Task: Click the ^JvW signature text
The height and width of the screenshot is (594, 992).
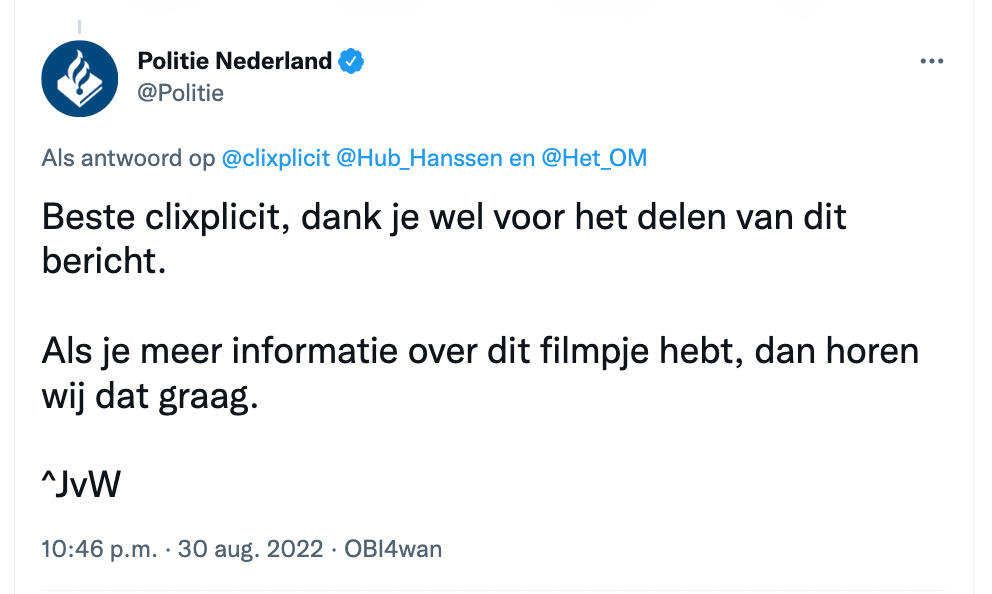Action: pos(81,485)
